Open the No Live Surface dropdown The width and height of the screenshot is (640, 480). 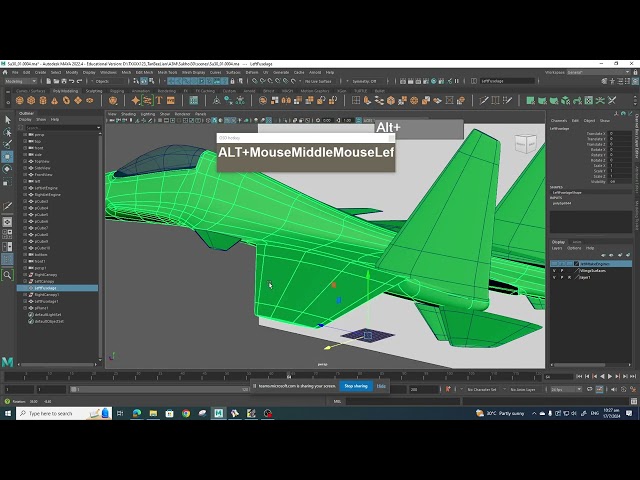click(x=321, y=81)
